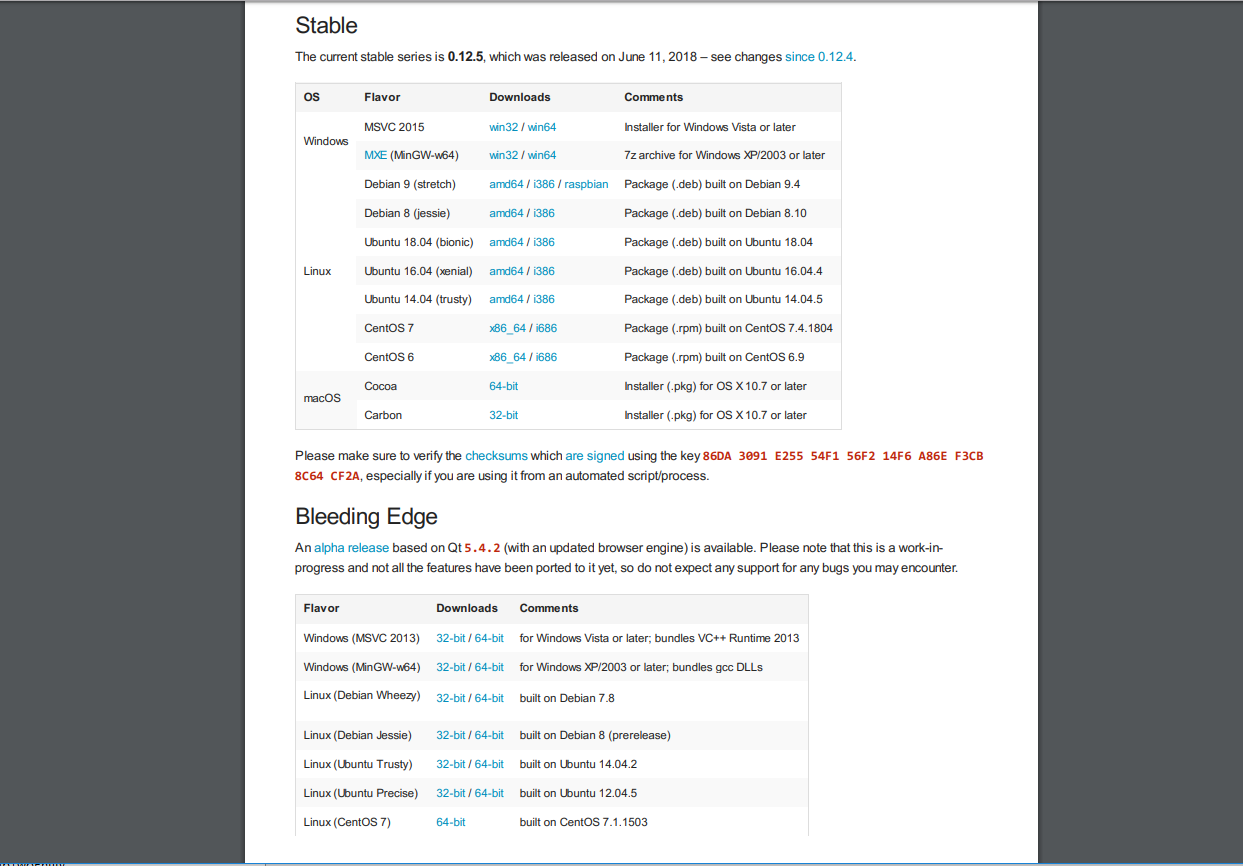The height and width of the screenshot is (866, 1243).
Task: Click the 'Downloads' header in Stable table
Action: 520,97
